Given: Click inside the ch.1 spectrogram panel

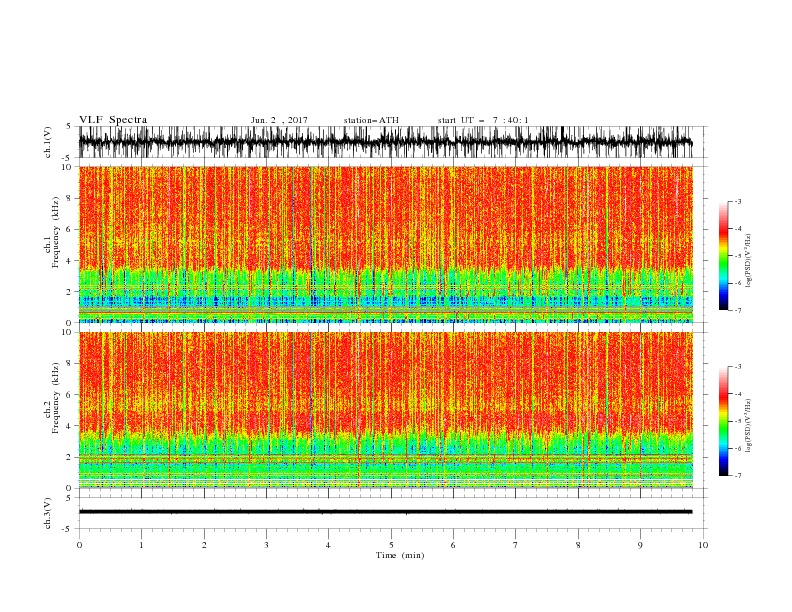Looking at the screenshot, I should click(x=386, y=244).
